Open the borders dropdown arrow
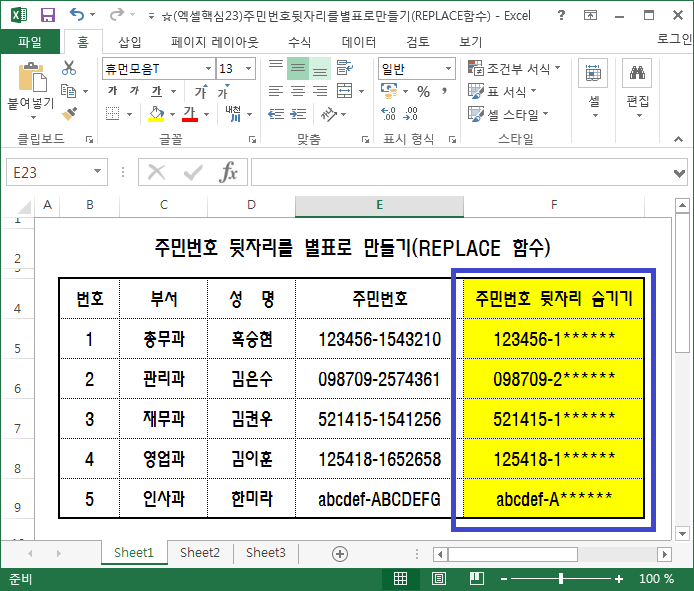This screenshot has width=694, height=591. pyautogui.click(x=129, y=114)
